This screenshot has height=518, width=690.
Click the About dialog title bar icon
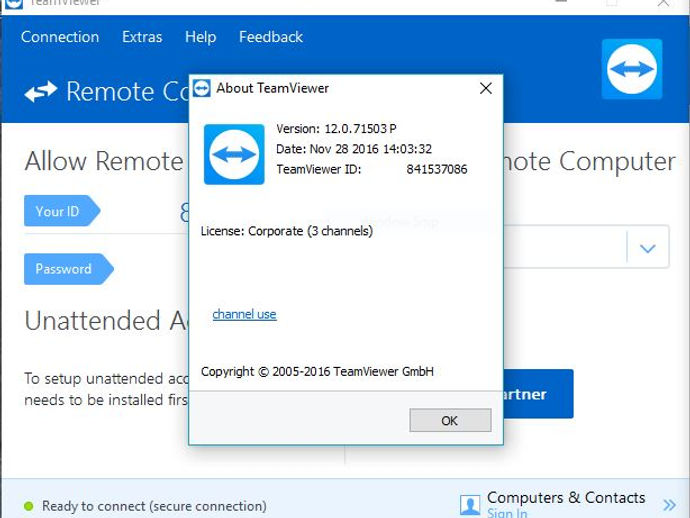pos(202,88)
